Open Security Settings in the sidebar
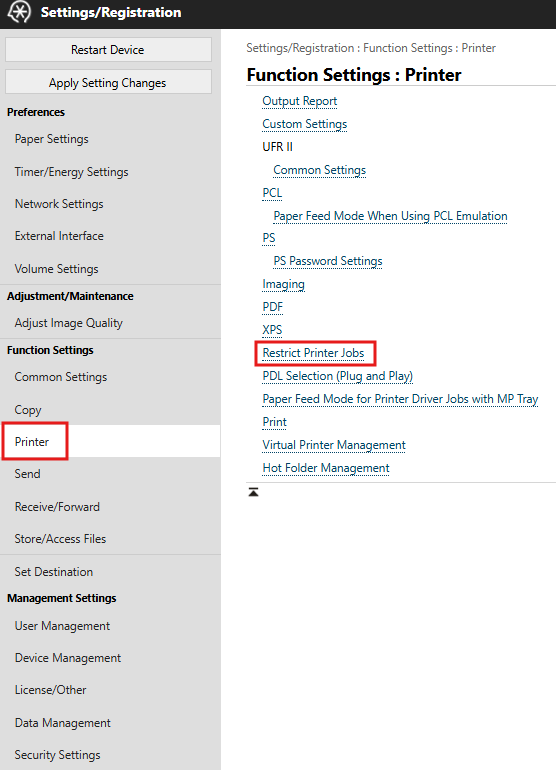556x770 pixels. (x=57, y=755)
